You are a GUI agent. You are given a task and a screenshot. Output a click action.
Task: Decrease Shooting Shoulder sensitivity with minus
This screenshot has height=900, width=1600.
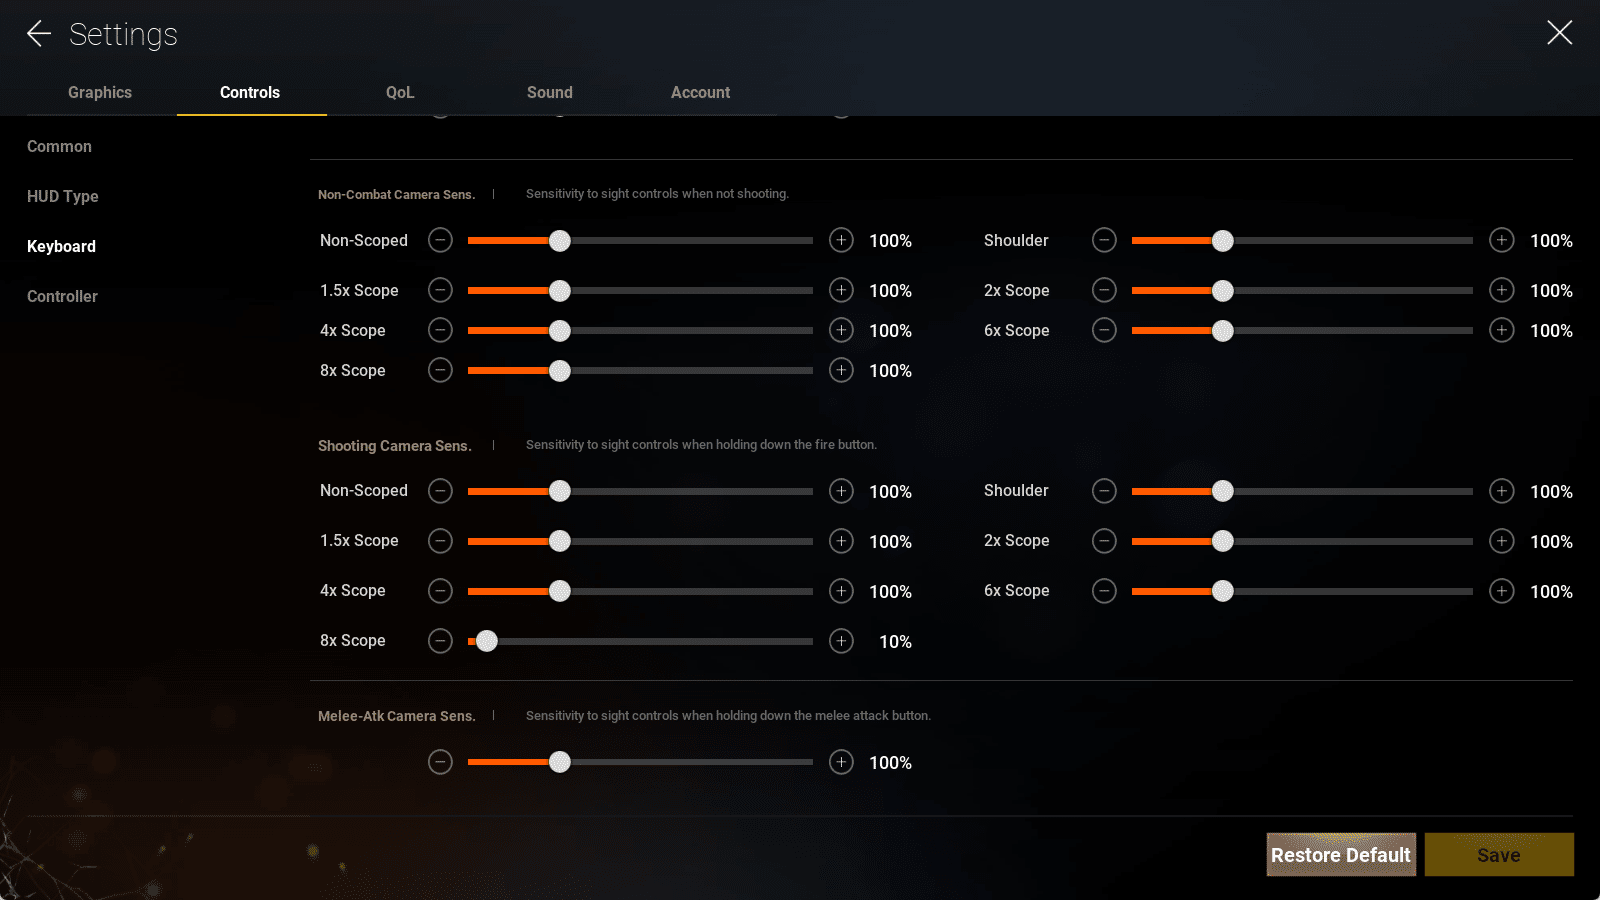1104,491
